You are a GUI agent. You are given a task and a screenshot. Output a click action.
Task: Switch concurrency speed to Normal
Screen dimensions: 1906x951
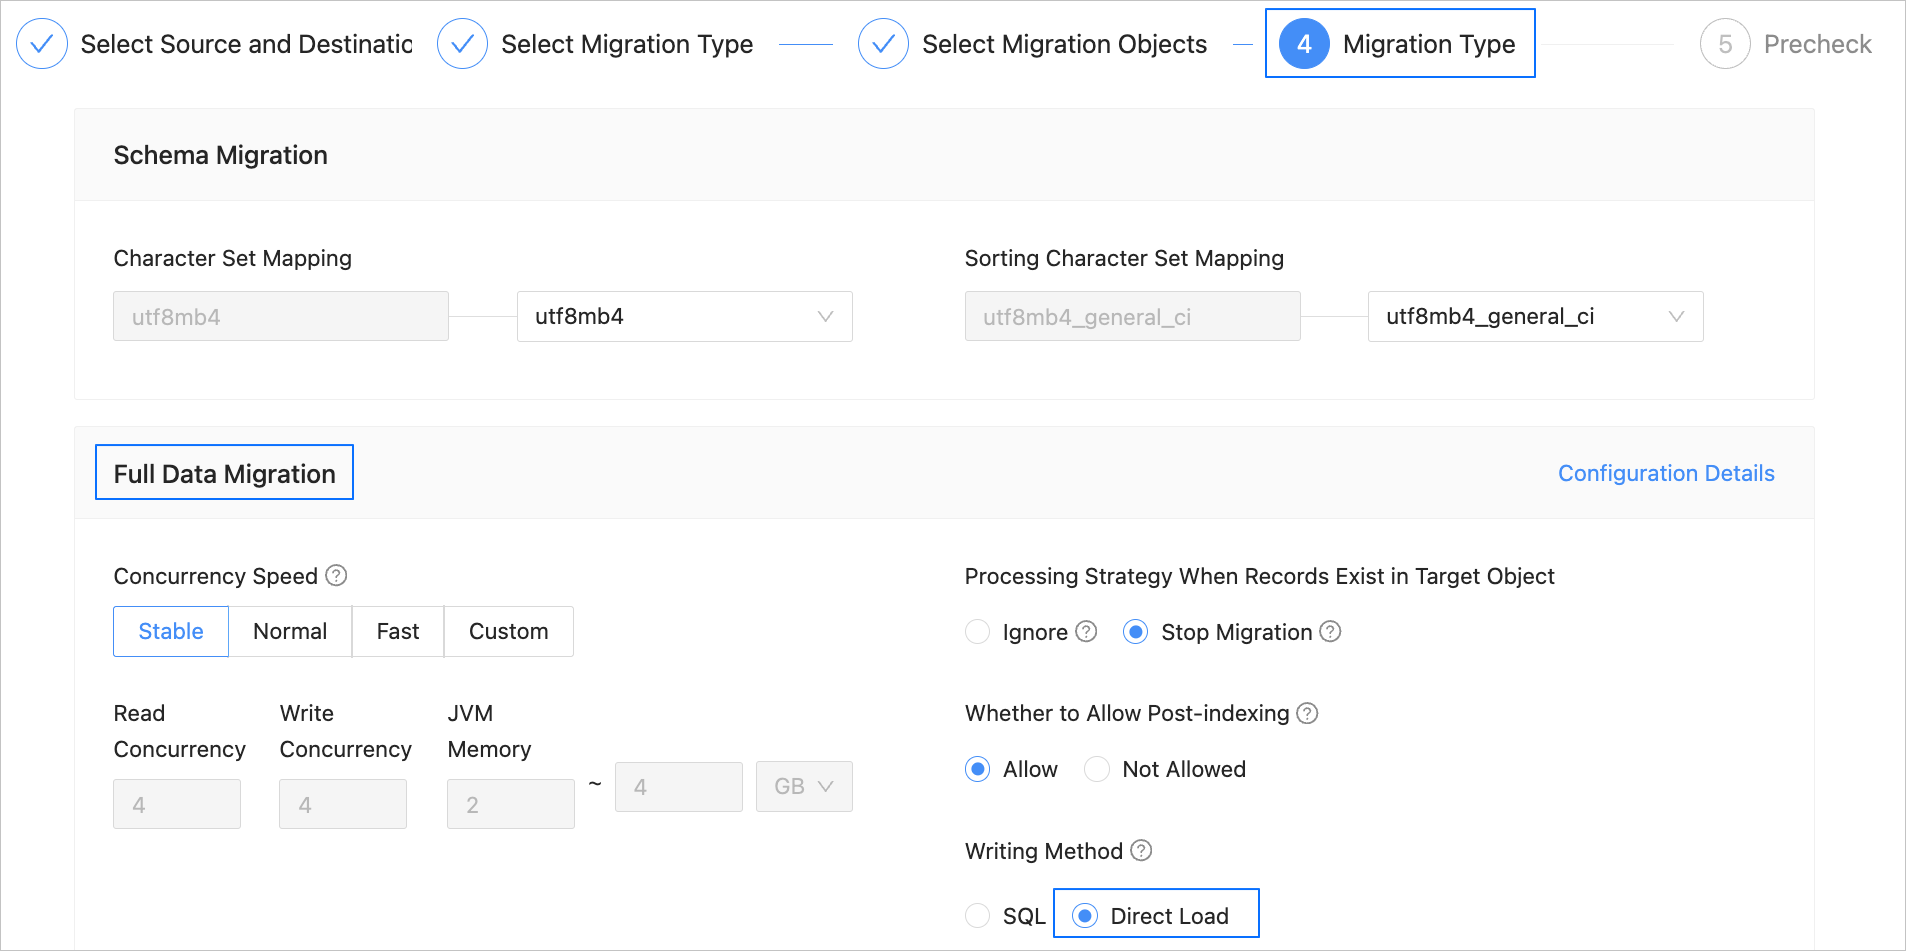290,632
